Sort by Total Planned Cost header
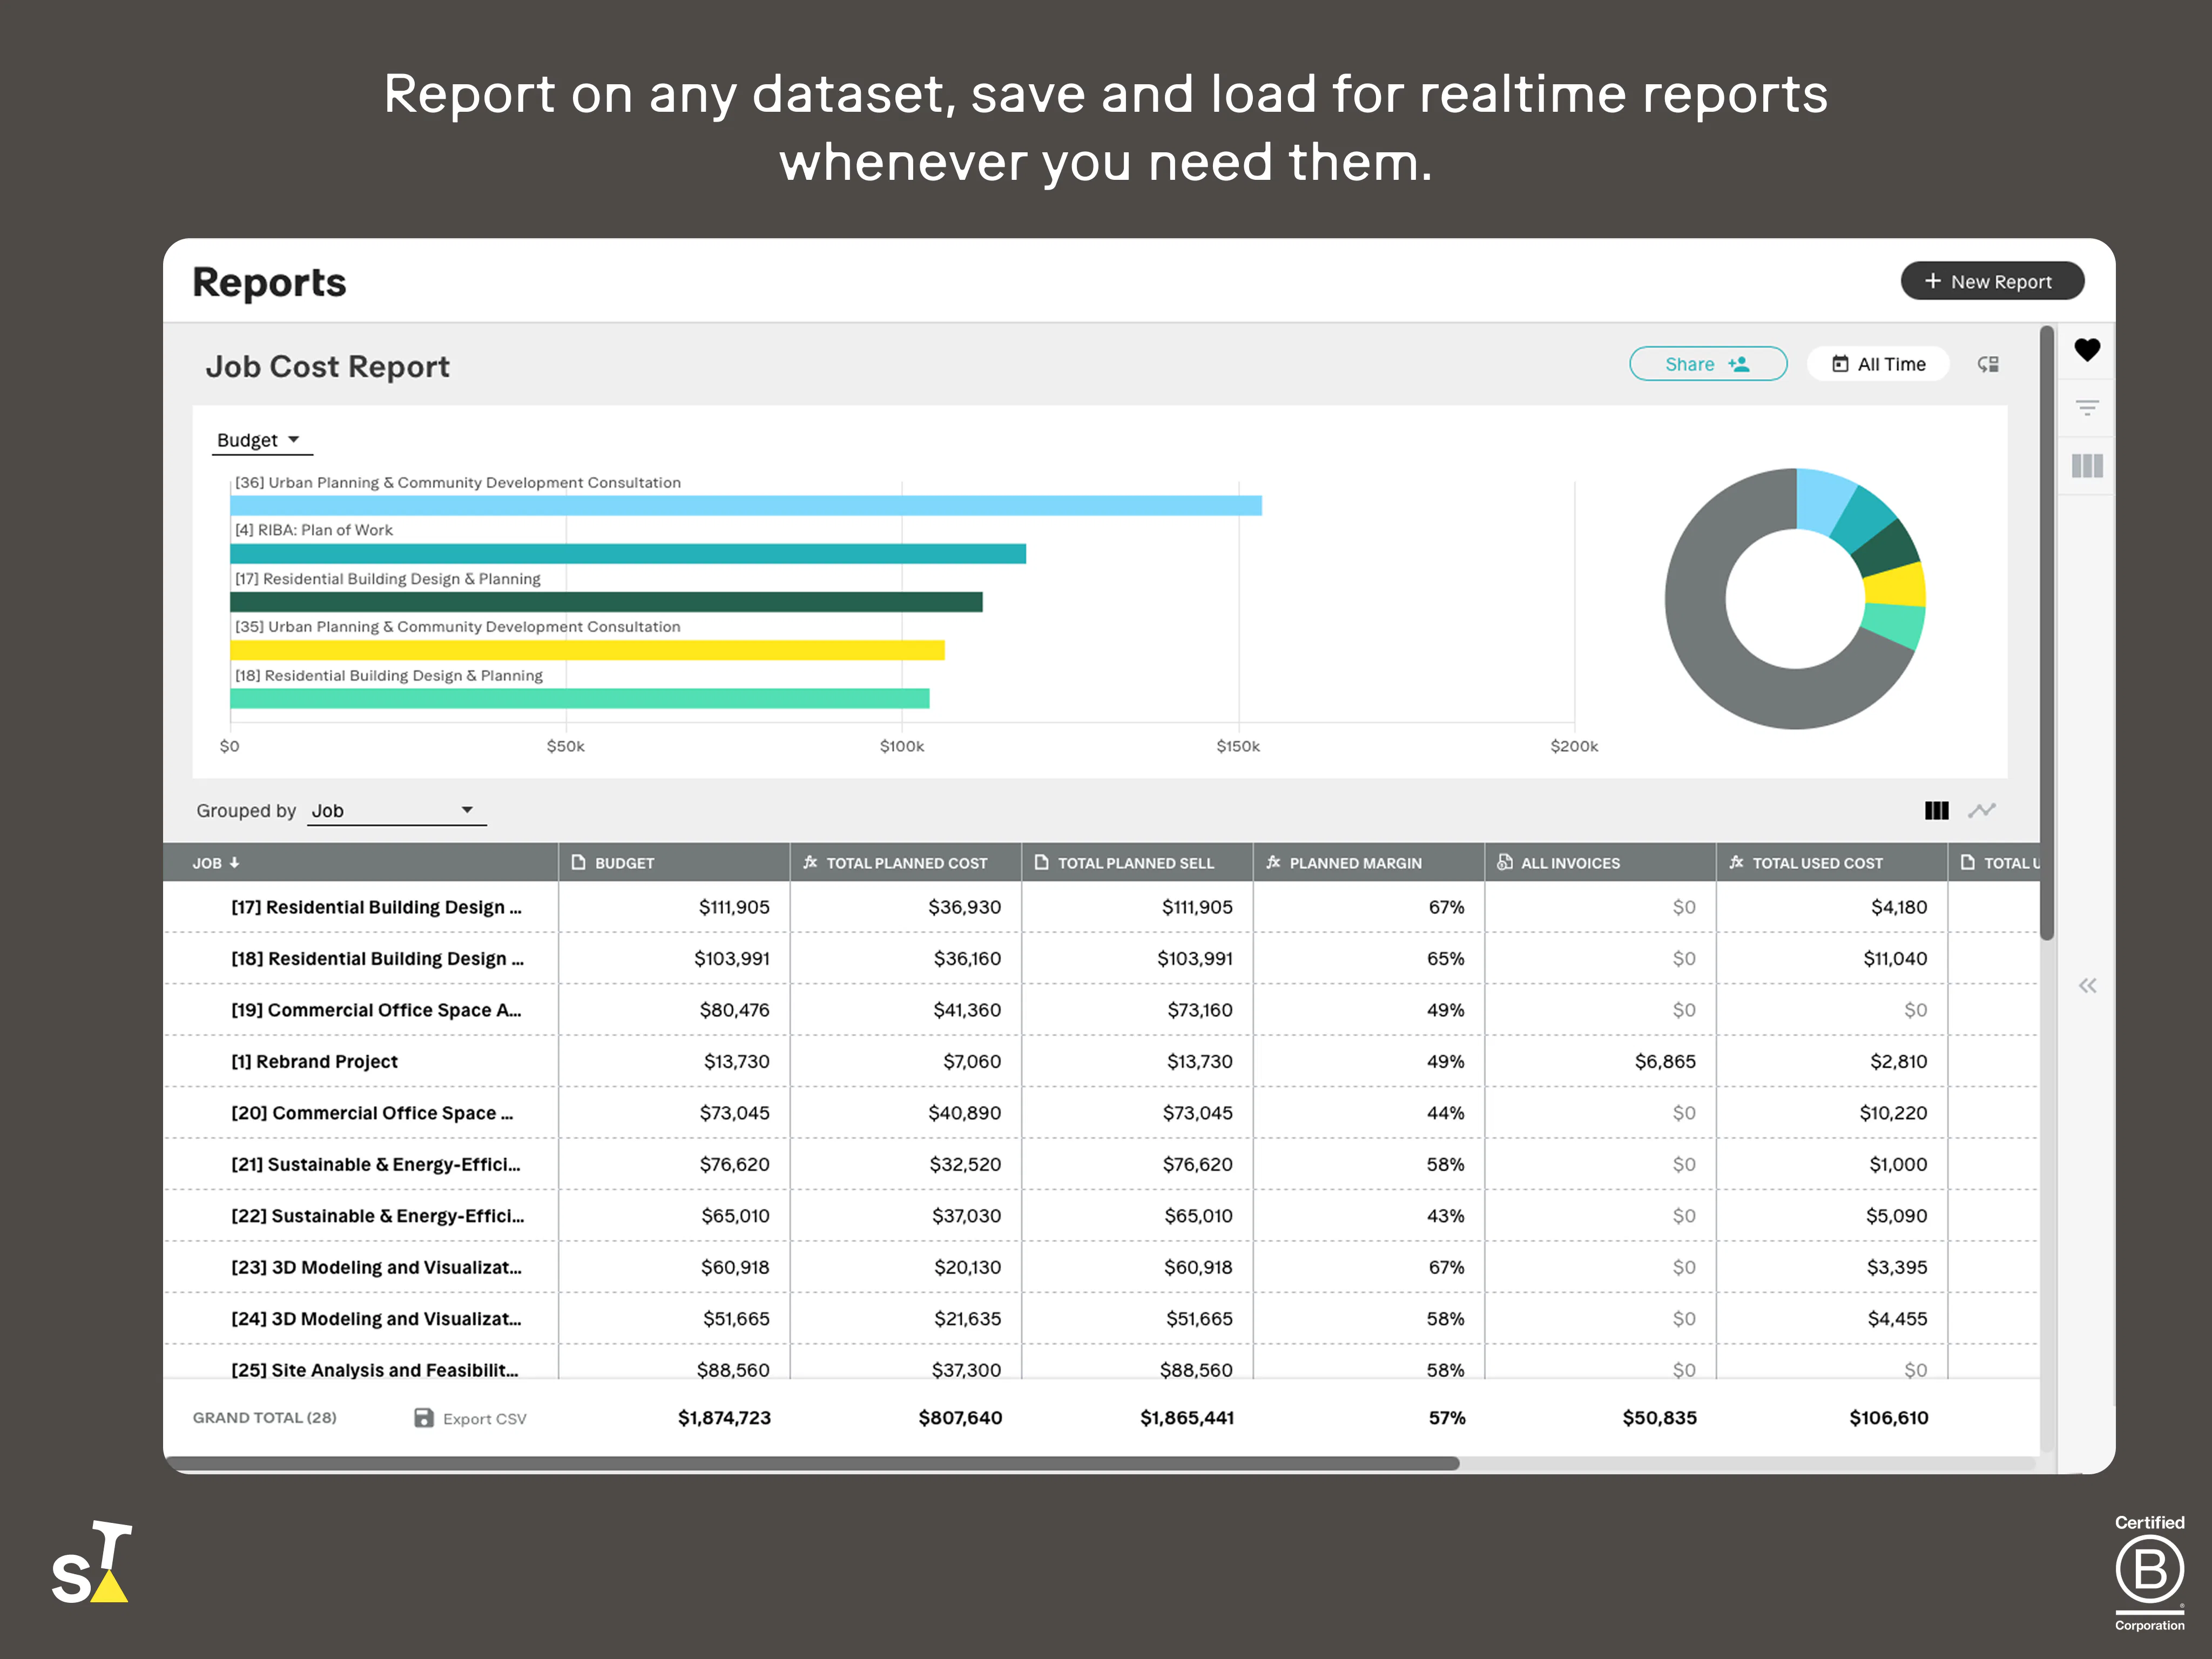The width and height of the screenshot is (2212, 1659). (x=906, y=863)
